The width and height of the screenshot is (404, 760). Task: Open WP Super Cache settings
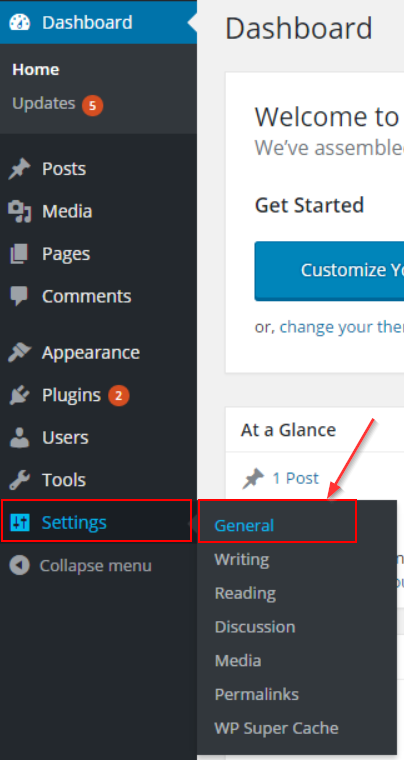[277, 728]
